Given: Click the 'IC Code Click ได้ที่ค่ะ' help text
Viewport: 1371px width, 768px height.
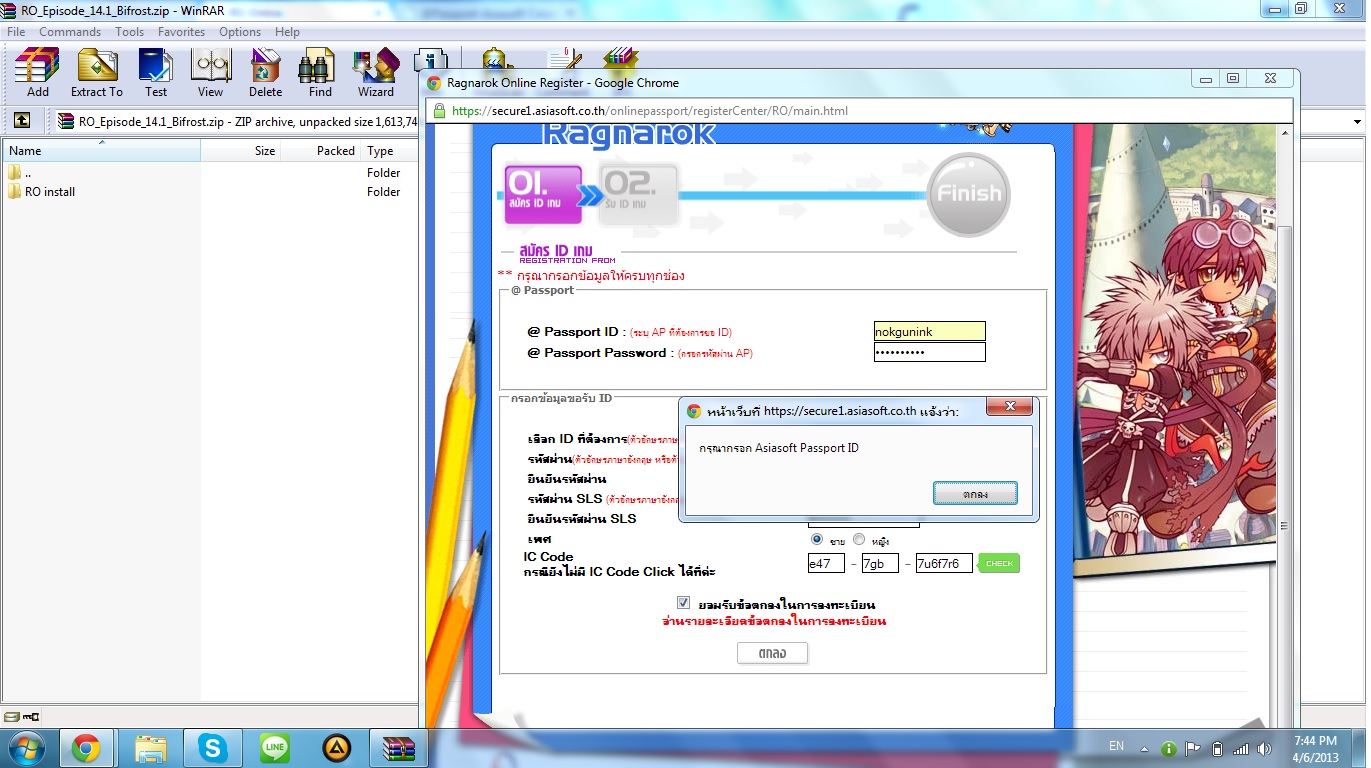Looking at the screenshot, I should 620,572.
